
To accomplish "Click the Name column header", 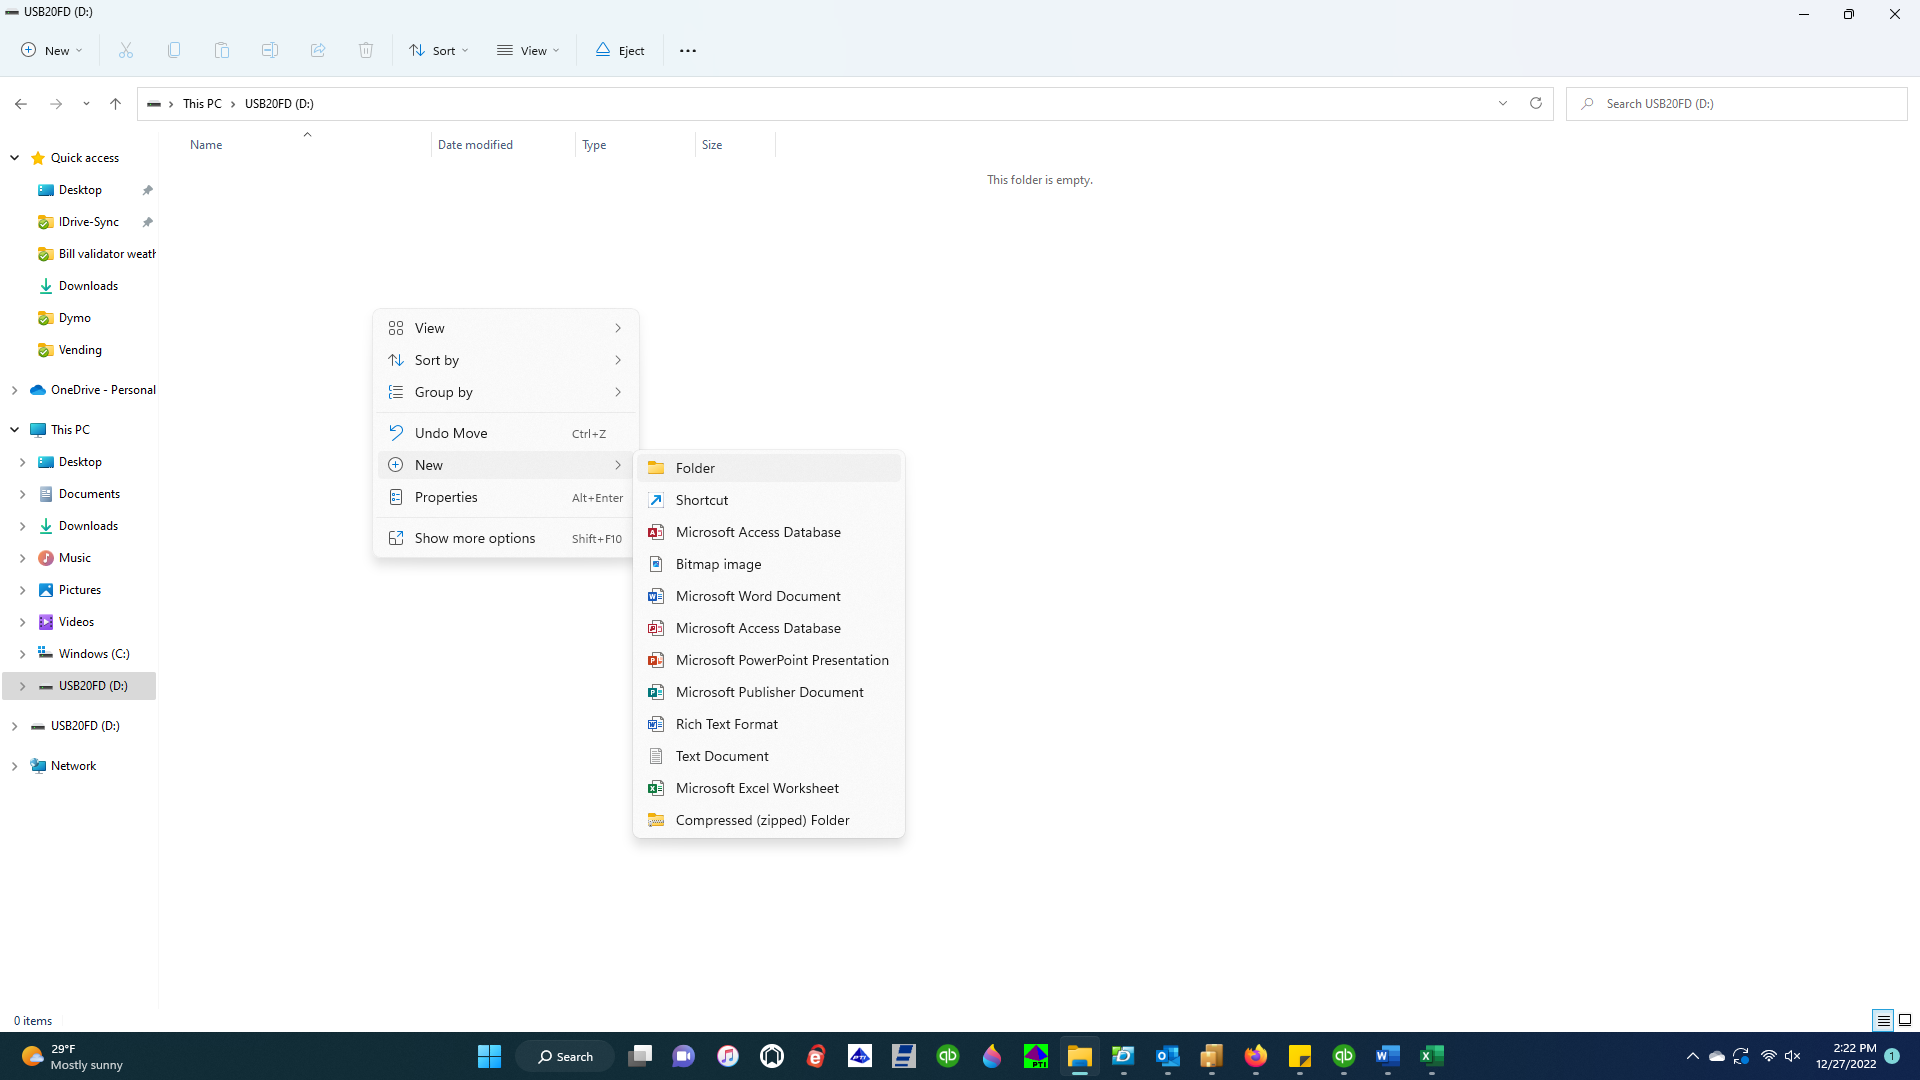I will [x=206, y=145].
